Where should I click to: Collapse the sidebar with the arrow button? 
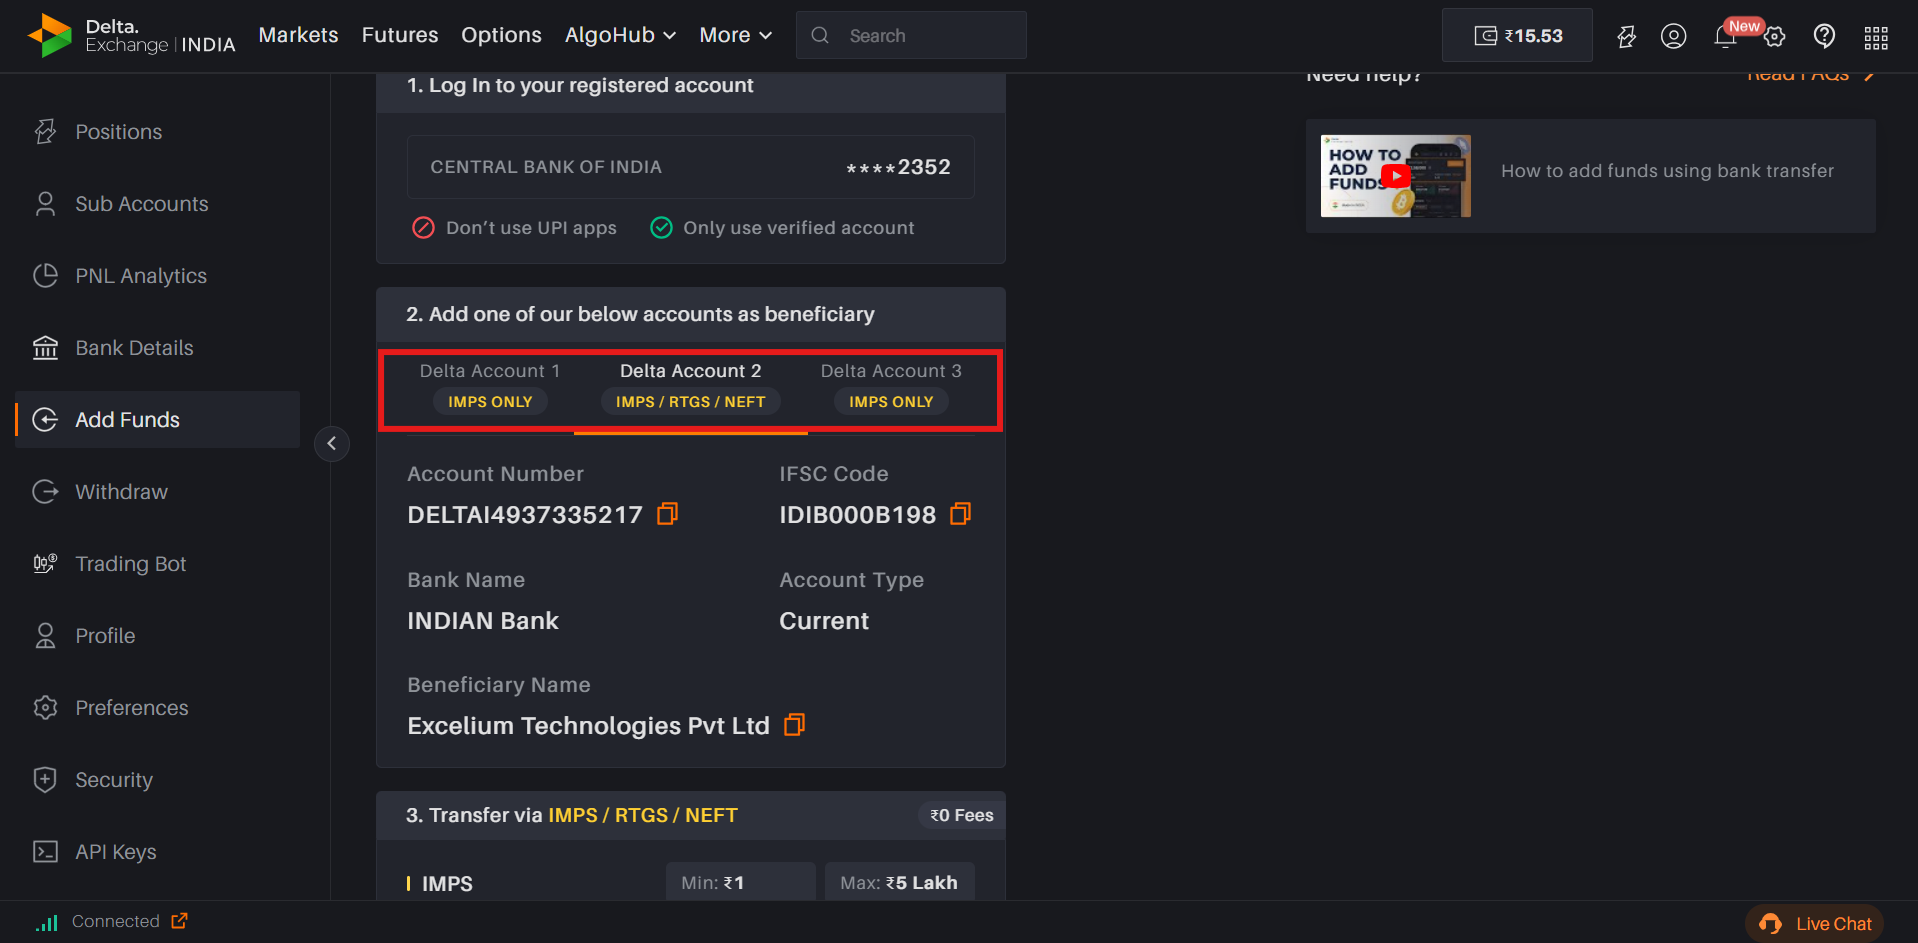332,444
